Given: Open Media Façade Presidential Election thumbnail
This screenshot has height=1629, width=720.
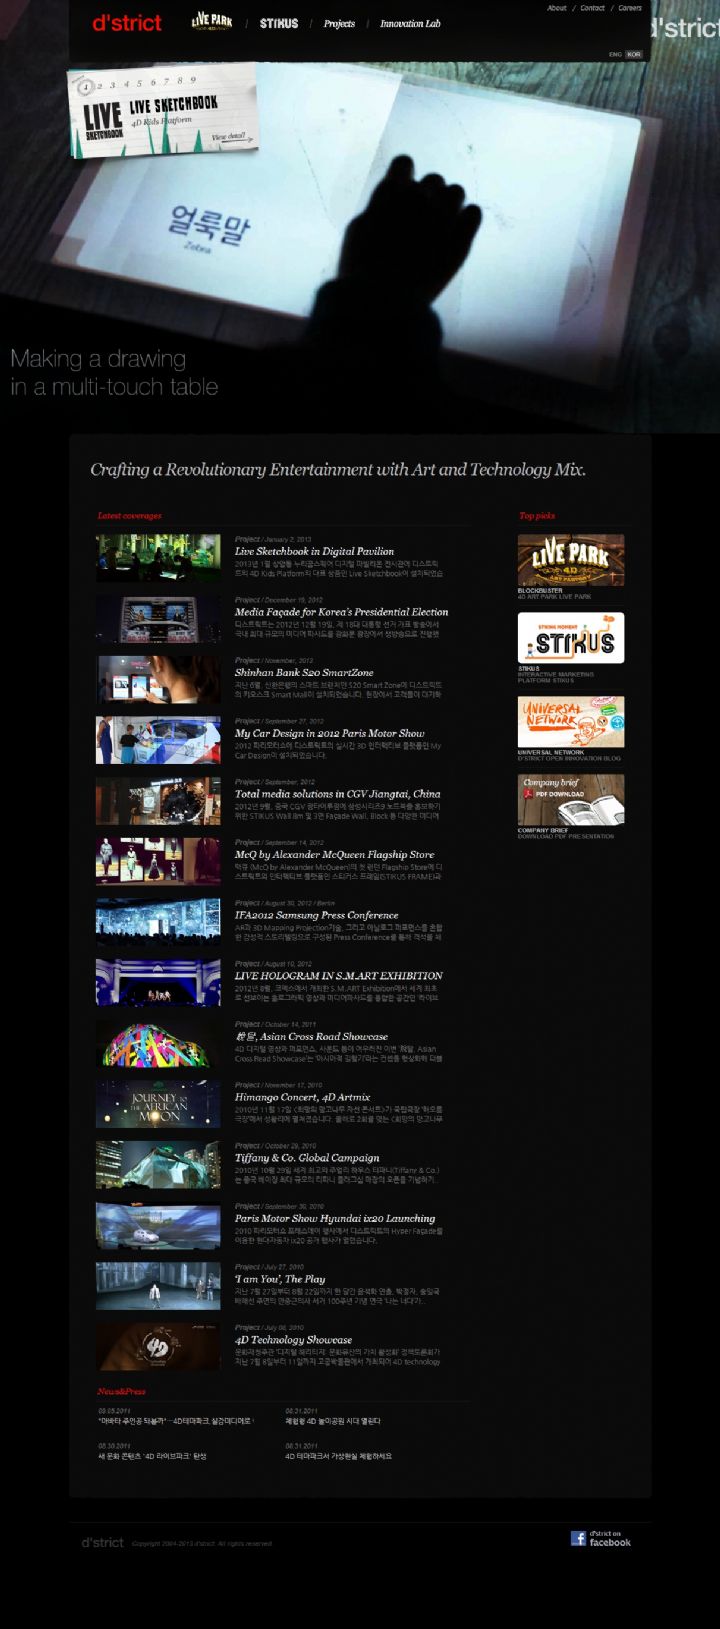Looking at the screenshot, I should point(158,619).
